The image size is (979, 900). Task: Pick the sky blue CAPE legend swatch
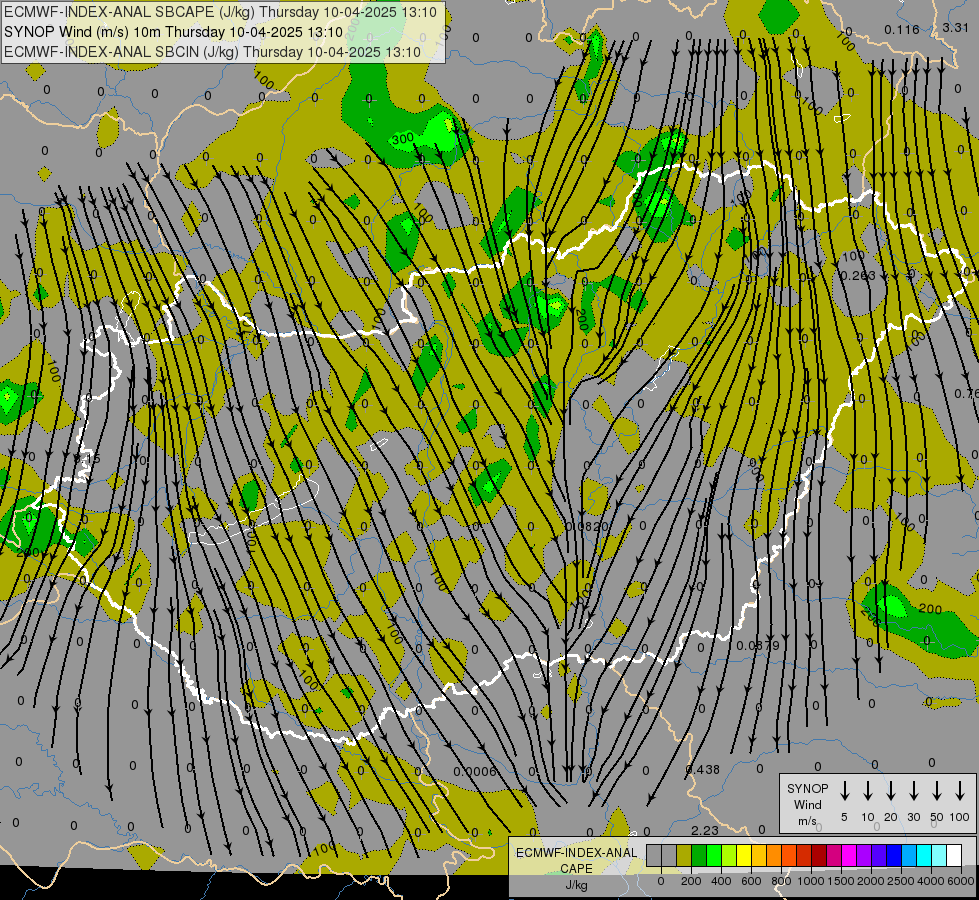909,855
